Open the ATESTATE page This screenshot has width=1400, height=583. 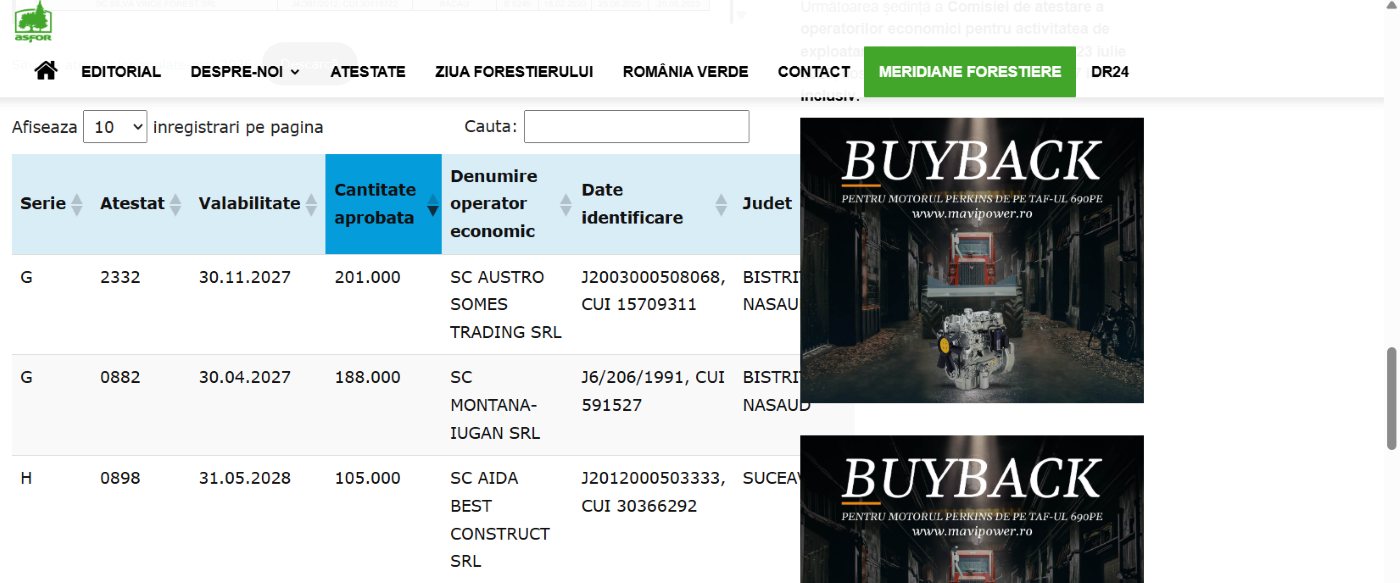pos(368,72)
